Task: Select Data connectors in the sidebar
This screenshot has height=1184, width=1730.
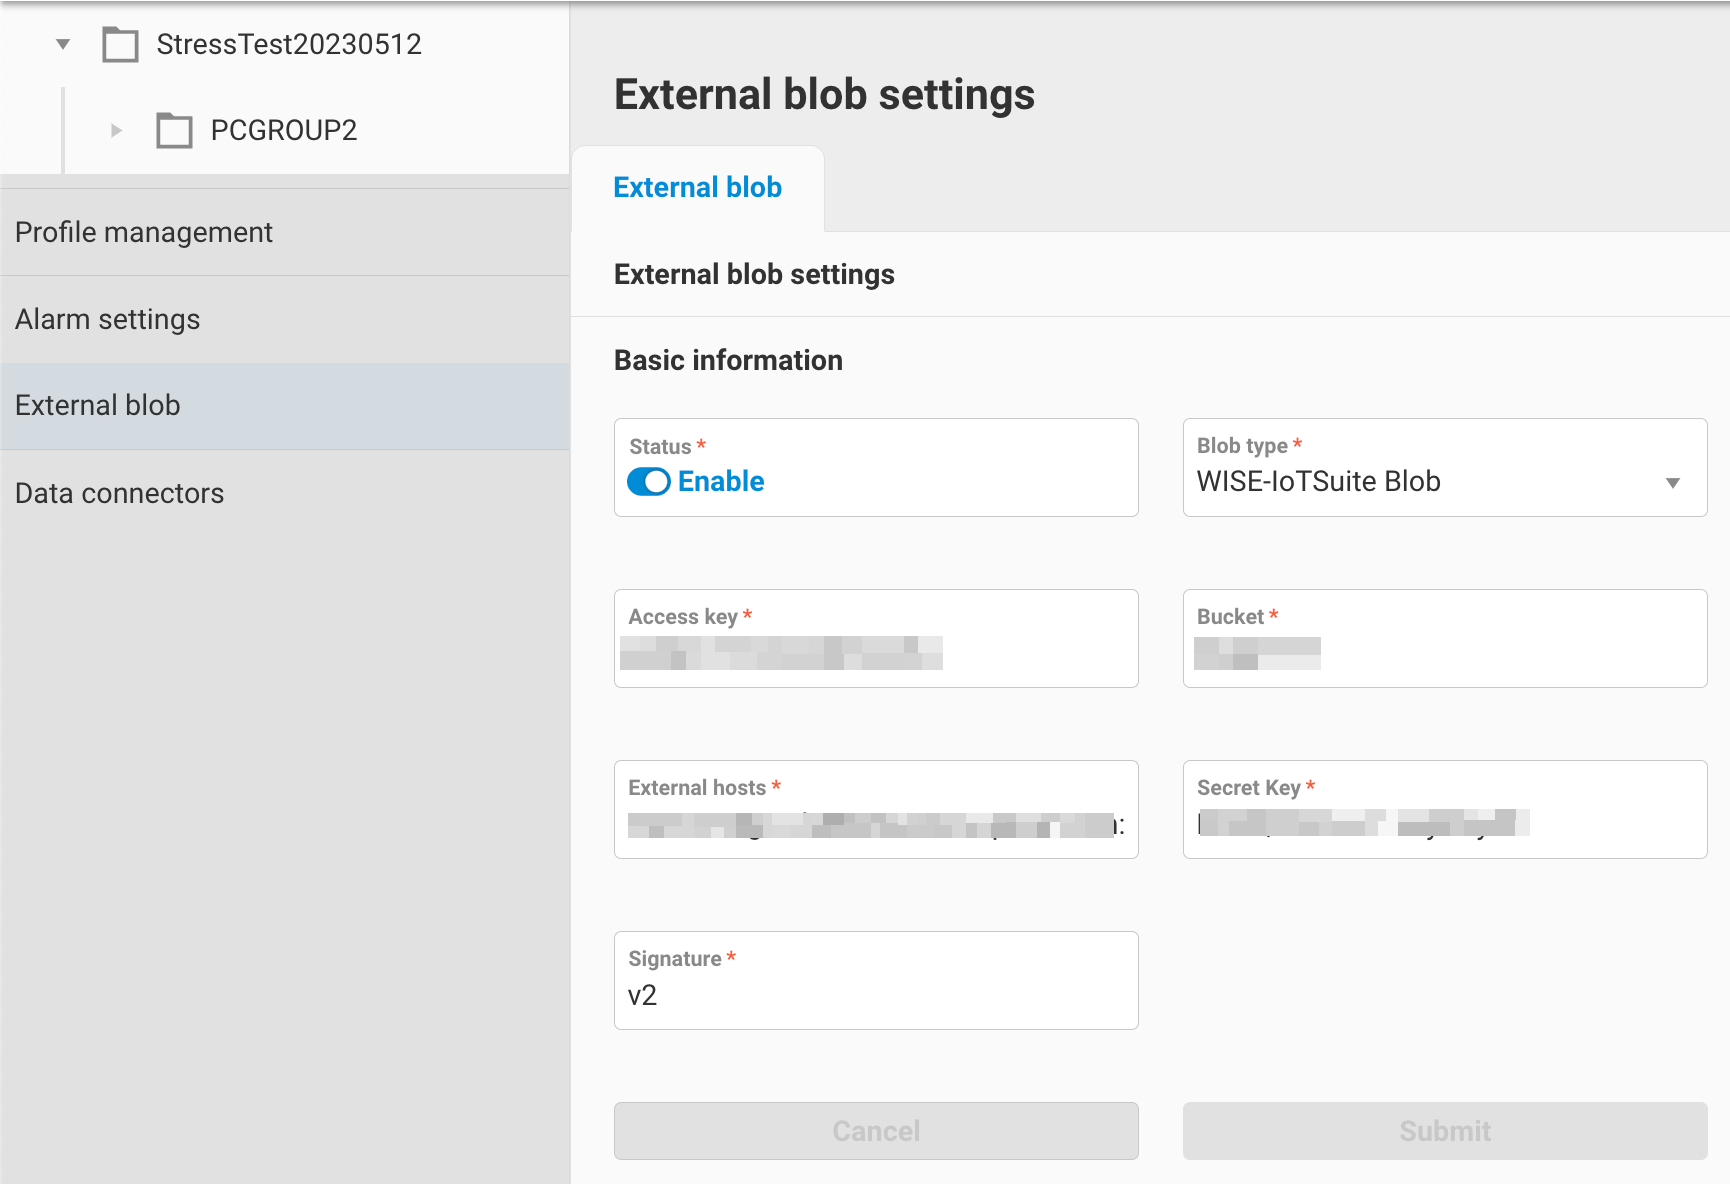Action: [119, 492]
